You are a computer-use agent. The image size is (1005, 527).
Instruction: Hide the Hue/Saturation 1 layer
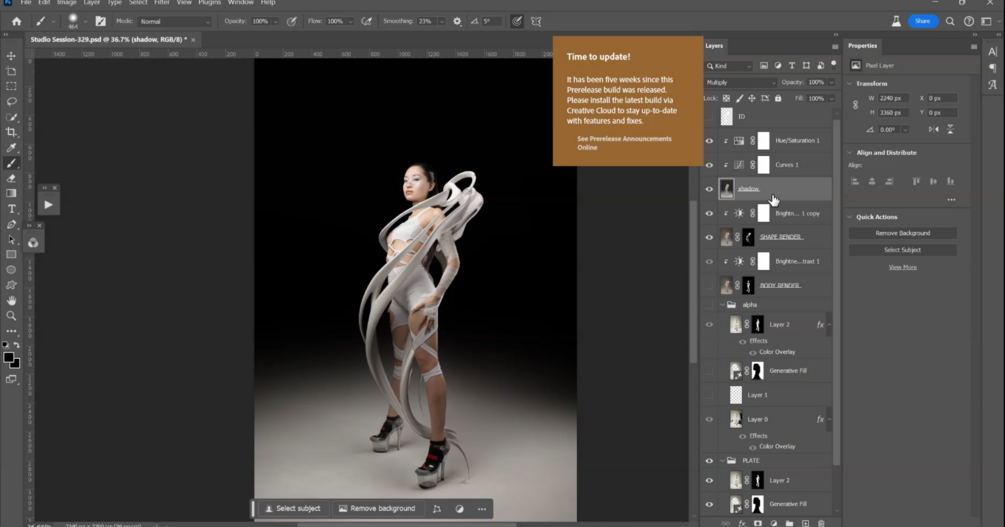[x=709, y=141]
